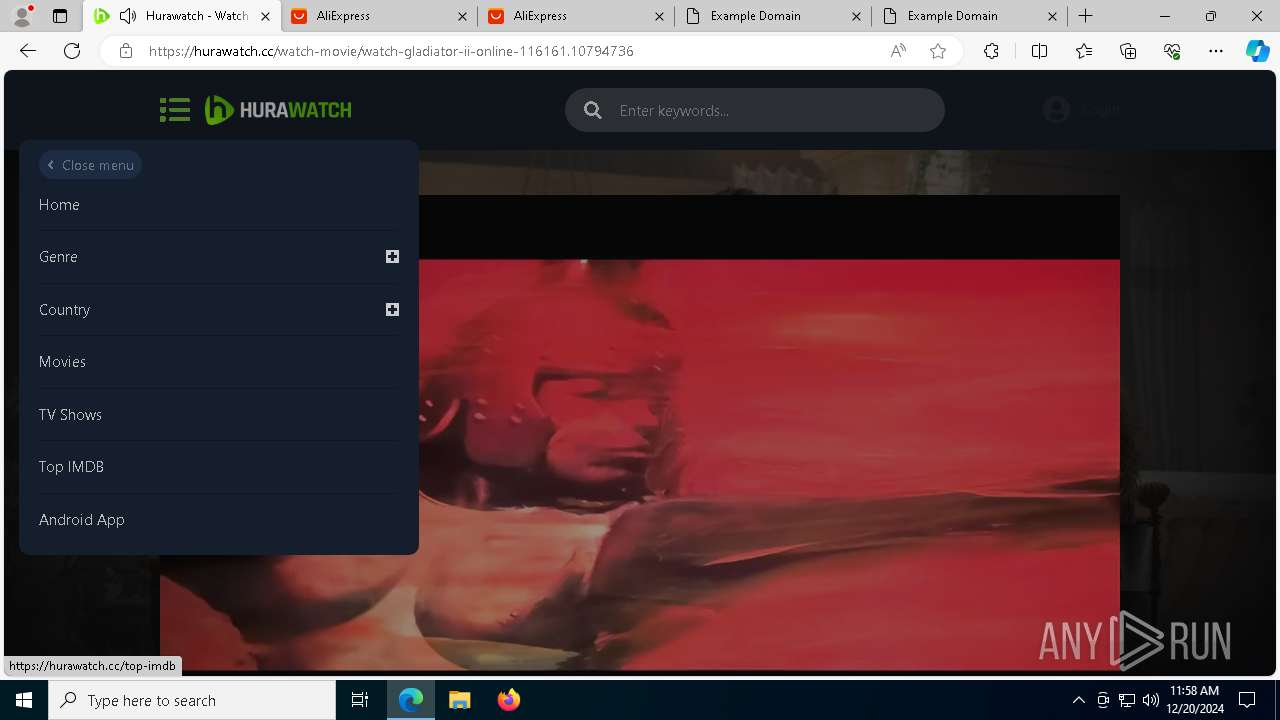Focus the Enter keywords search field
Viewport: 1280px width, 720px height.
755,110
